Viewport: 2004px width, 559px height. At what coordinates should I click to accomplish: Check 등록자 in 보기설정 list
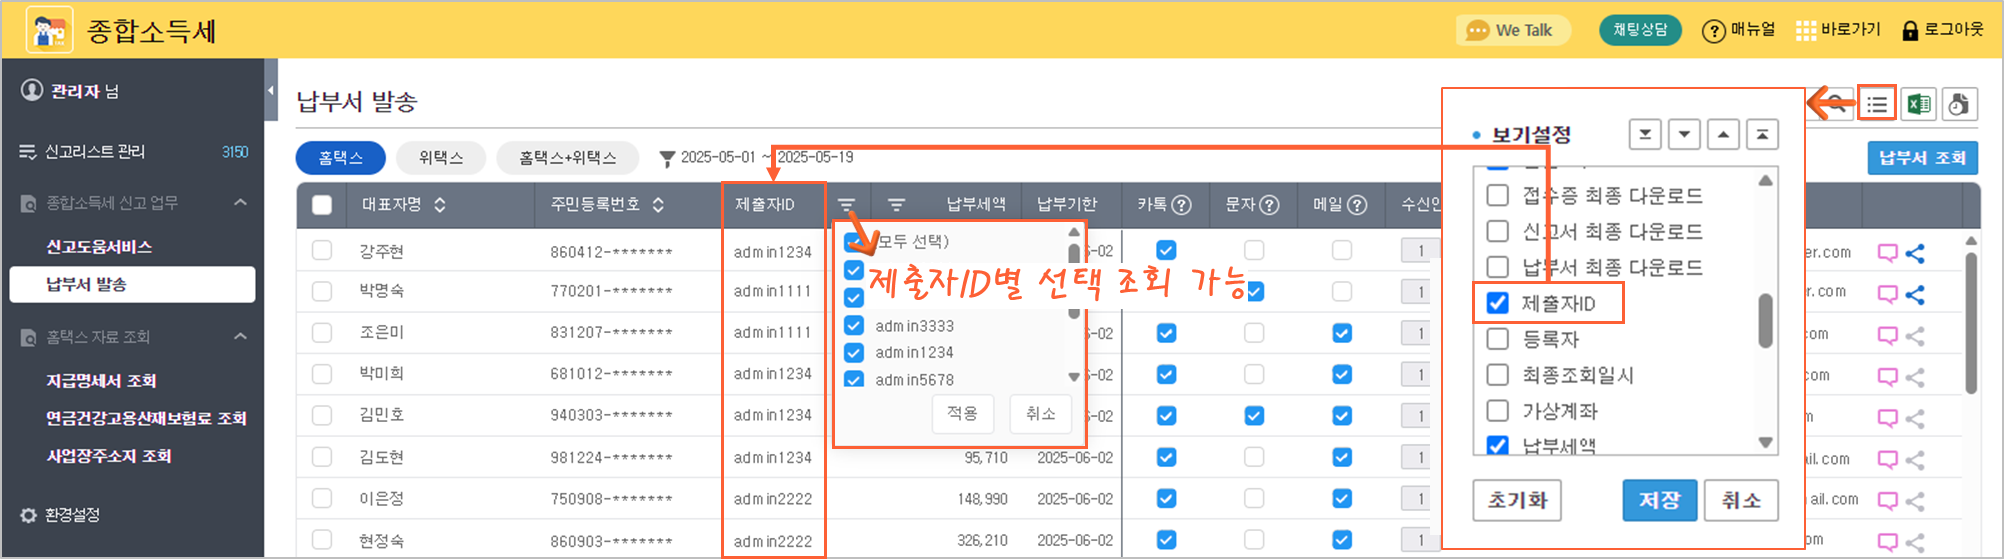pos(1497,339)
